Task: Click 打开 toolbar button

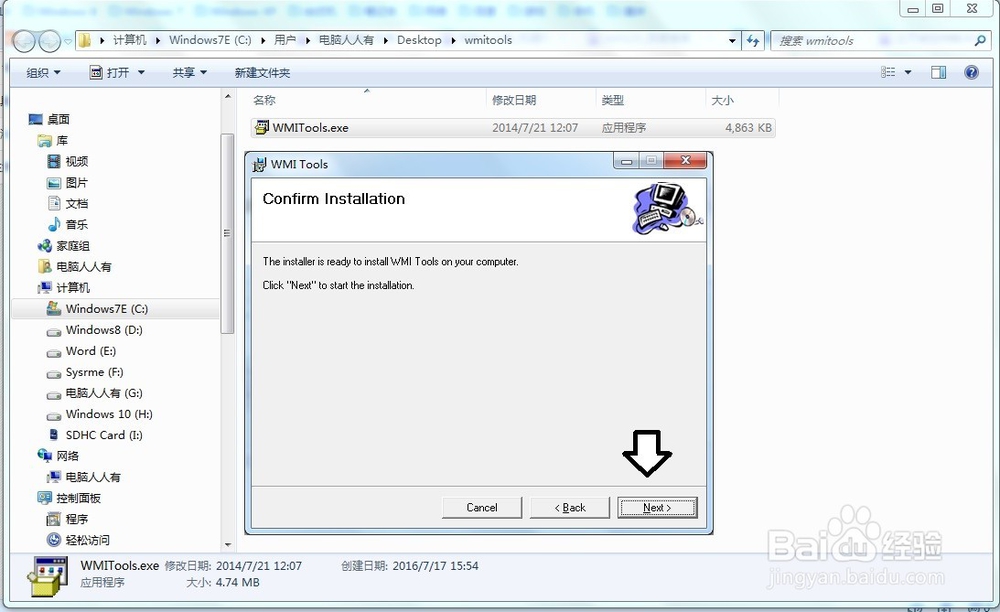Action: [110, 73]
